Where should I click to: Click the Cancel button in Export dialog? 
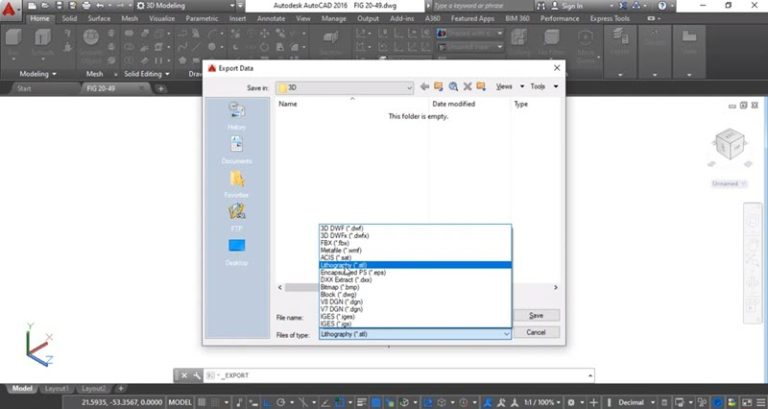pyautogui.click(x=536, y=332)
